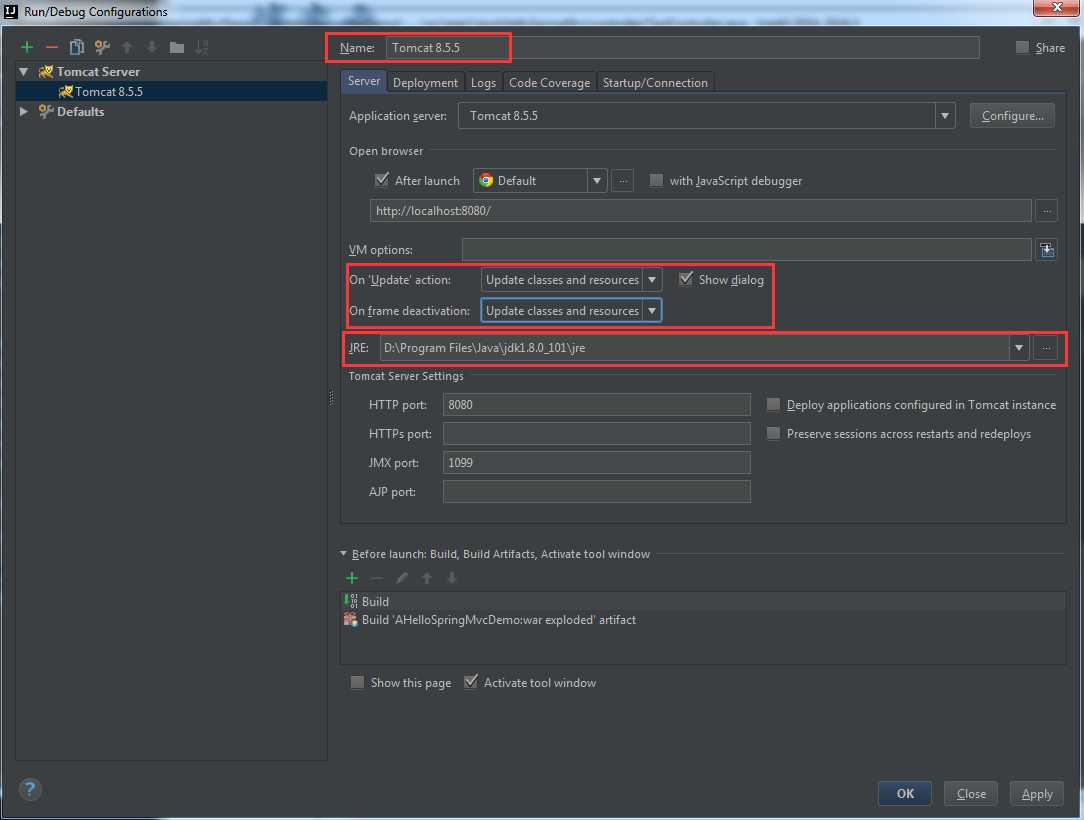This screenshot has height=820, width=1084.
Task: Edit before launch task pencil icon
Action: [x=402, y=578]
